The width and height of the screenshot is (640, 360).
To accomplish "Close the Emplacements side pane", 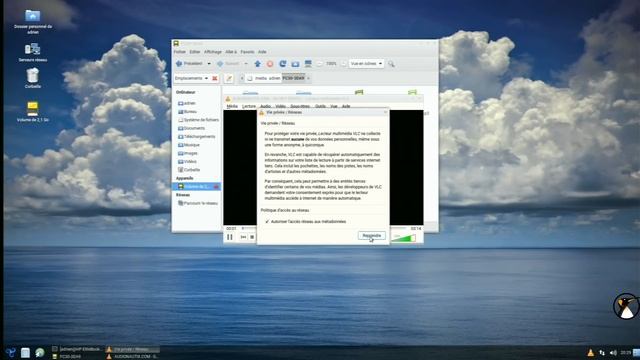I will tap(215, 78).
